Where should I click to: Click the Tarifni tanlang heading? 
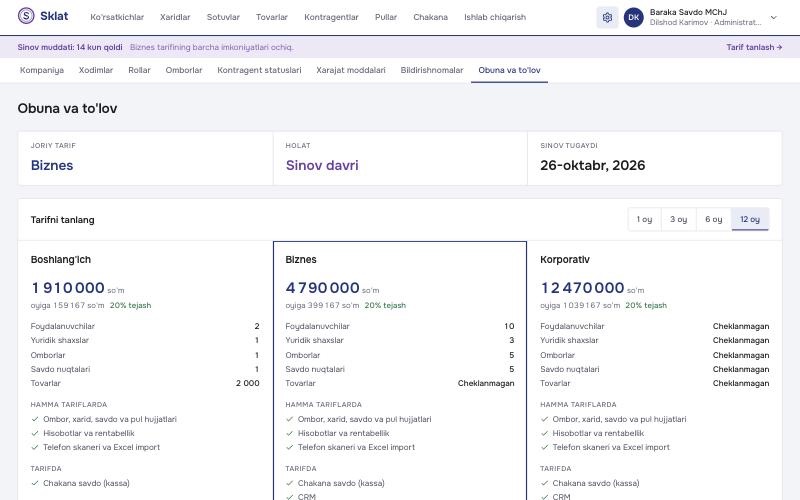62,220
